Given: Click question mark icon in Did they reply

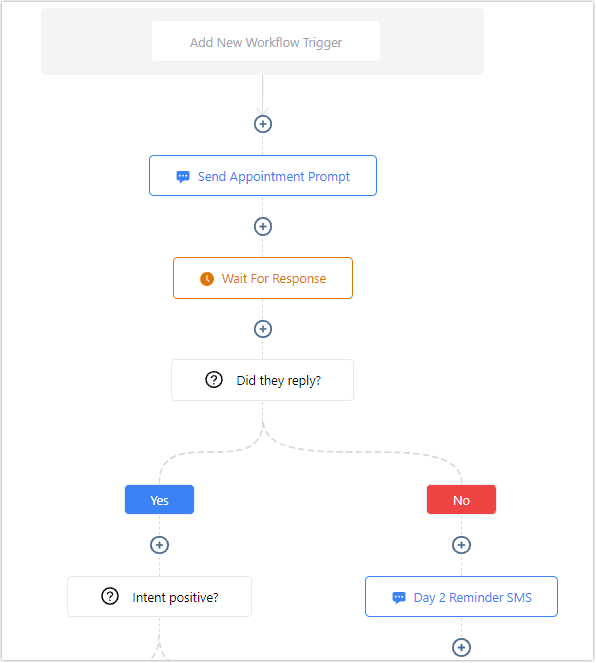Looking at the screenshot, I should (x=214, y=380).
